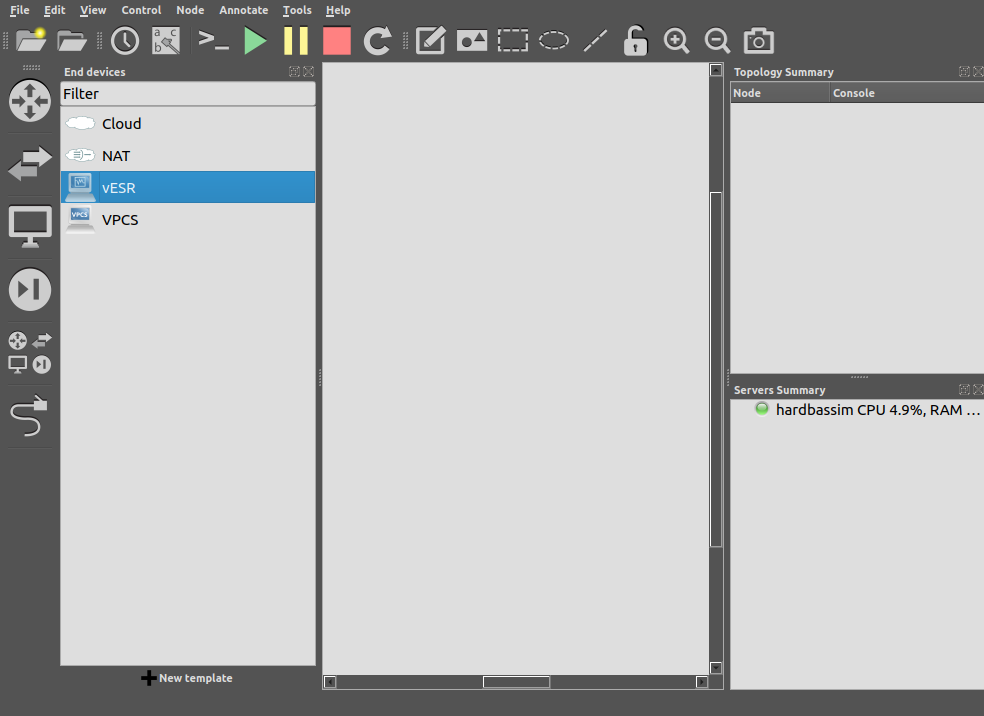Float the Servers Summary panel
984x716 pixels.
pos(964,390)
